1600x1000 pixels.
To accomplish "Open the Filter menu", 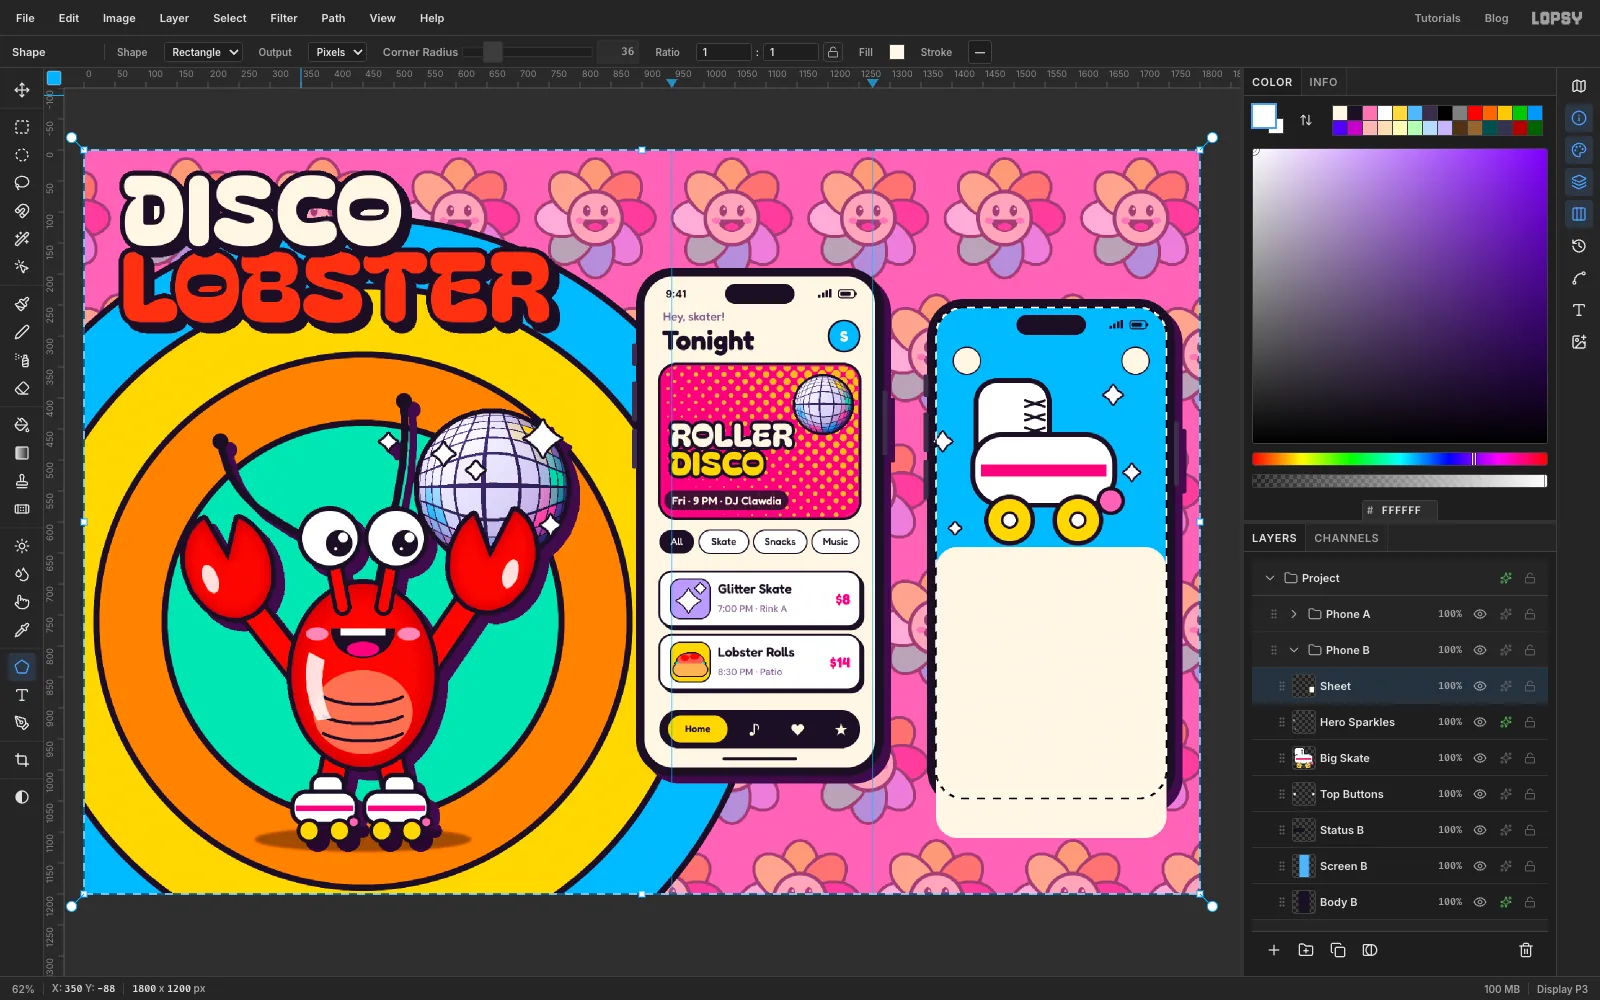I will click(284, 18).
